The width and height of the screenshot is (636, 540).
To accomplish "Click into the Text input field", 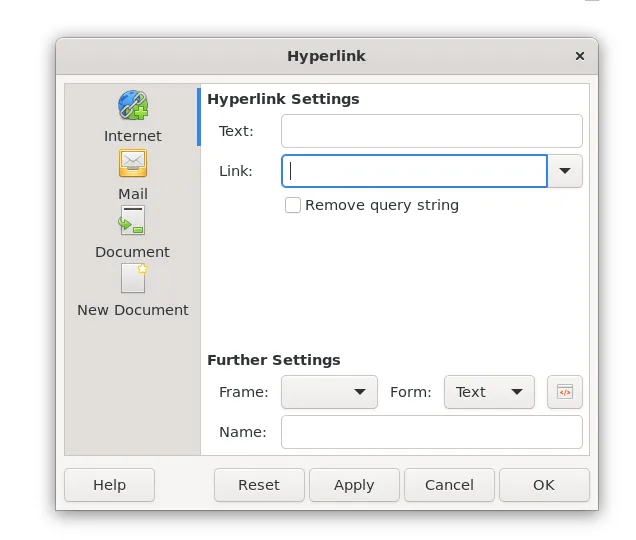I will click(x=431, y=131).
